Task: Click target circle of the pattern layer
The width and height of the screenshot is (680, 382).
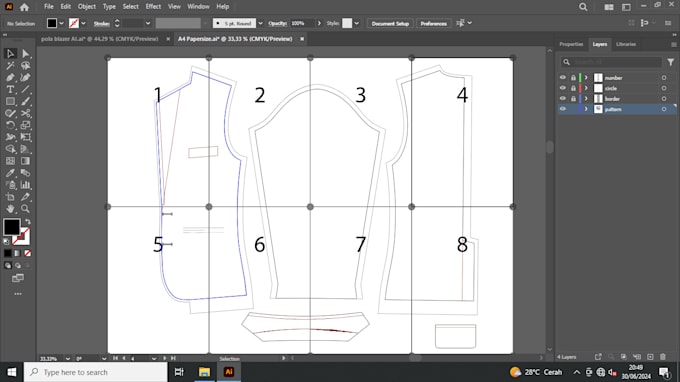Action: pyautogui.click(x=664, y=109)
